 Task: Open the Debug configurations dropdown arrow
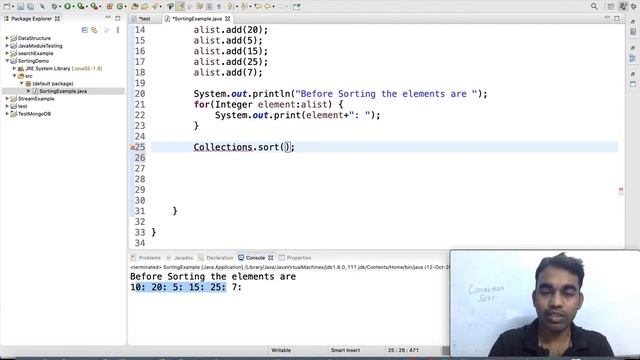[60, 7]
